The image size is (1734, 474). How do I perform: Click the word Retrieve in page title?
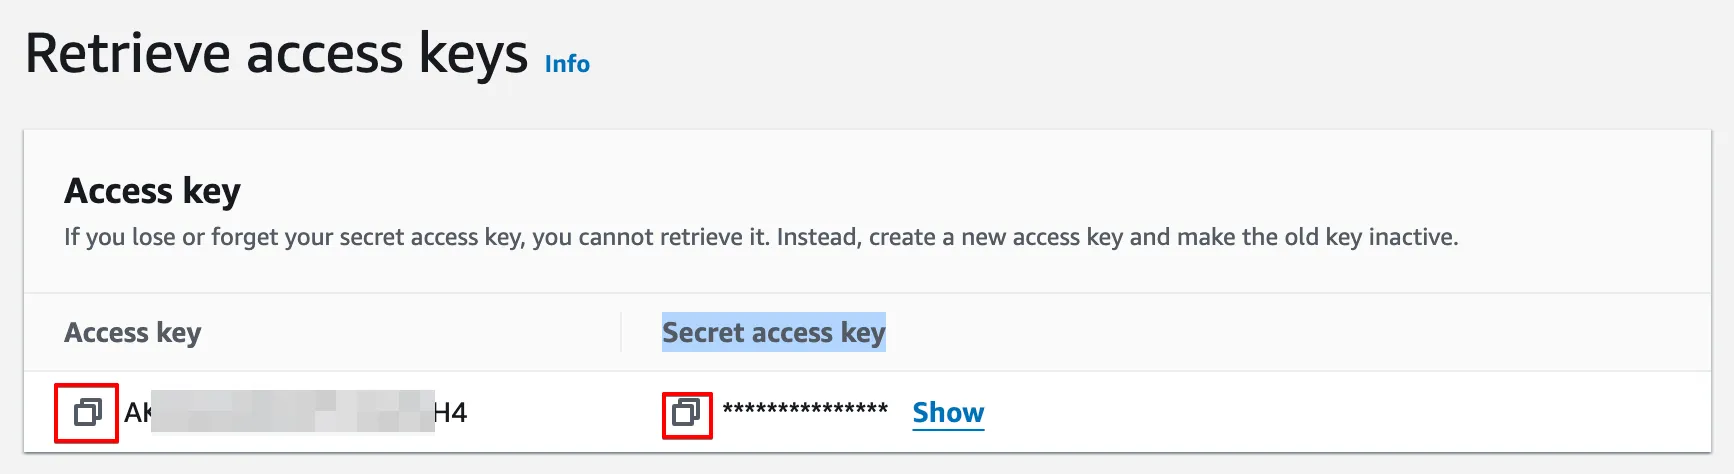pos(128,54)
